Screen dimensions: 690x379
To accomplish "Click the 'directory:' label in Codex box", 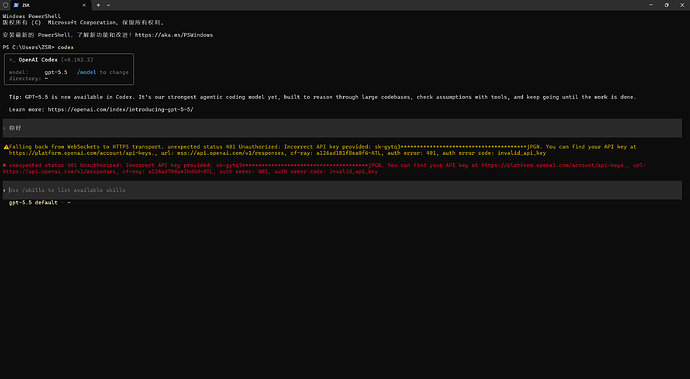I will [25, 78].
